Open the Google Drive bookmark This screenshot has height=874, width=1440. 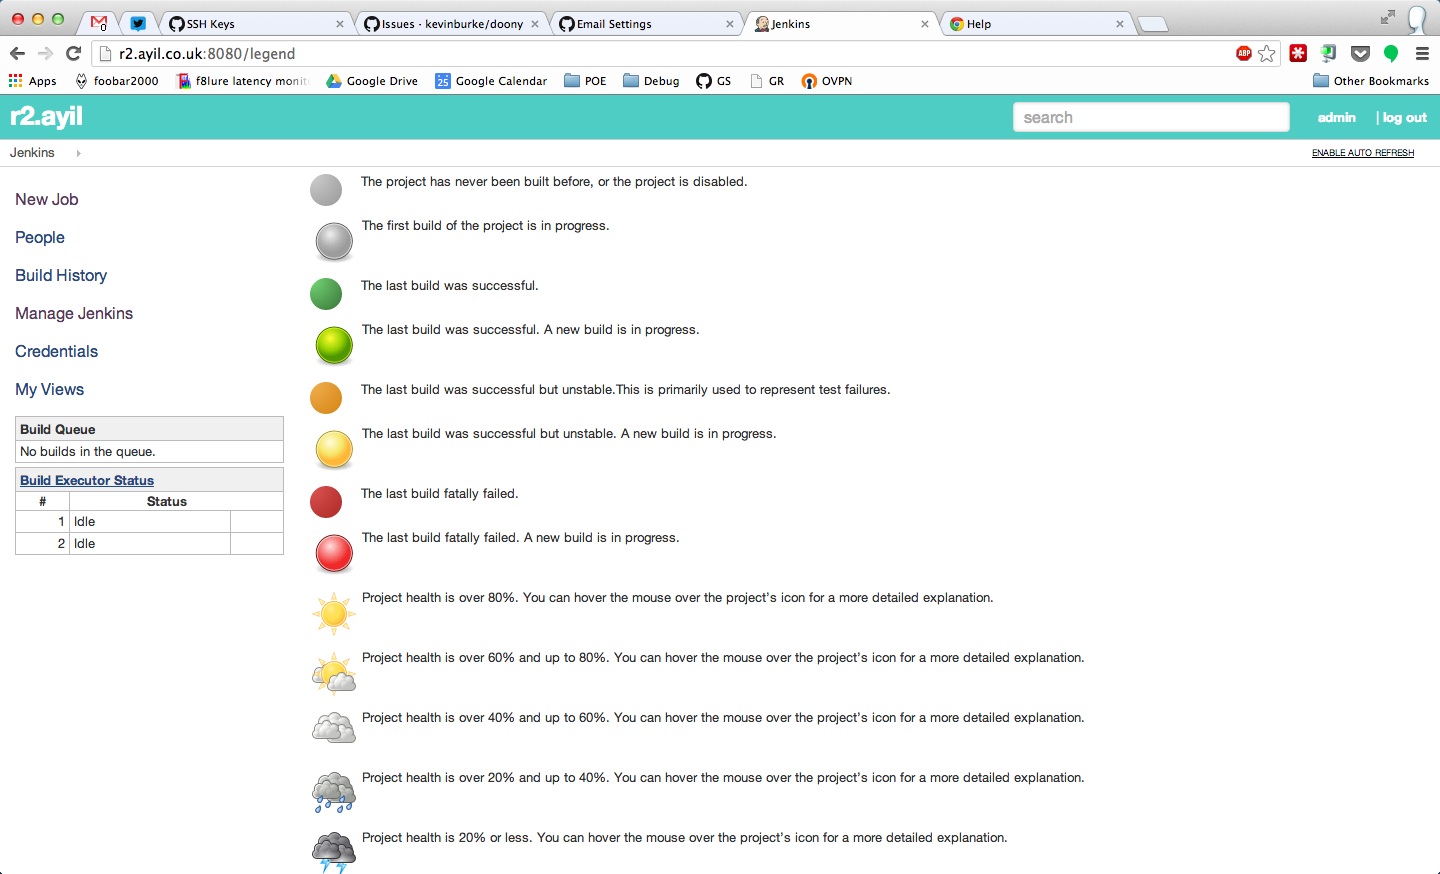(372, 81)
